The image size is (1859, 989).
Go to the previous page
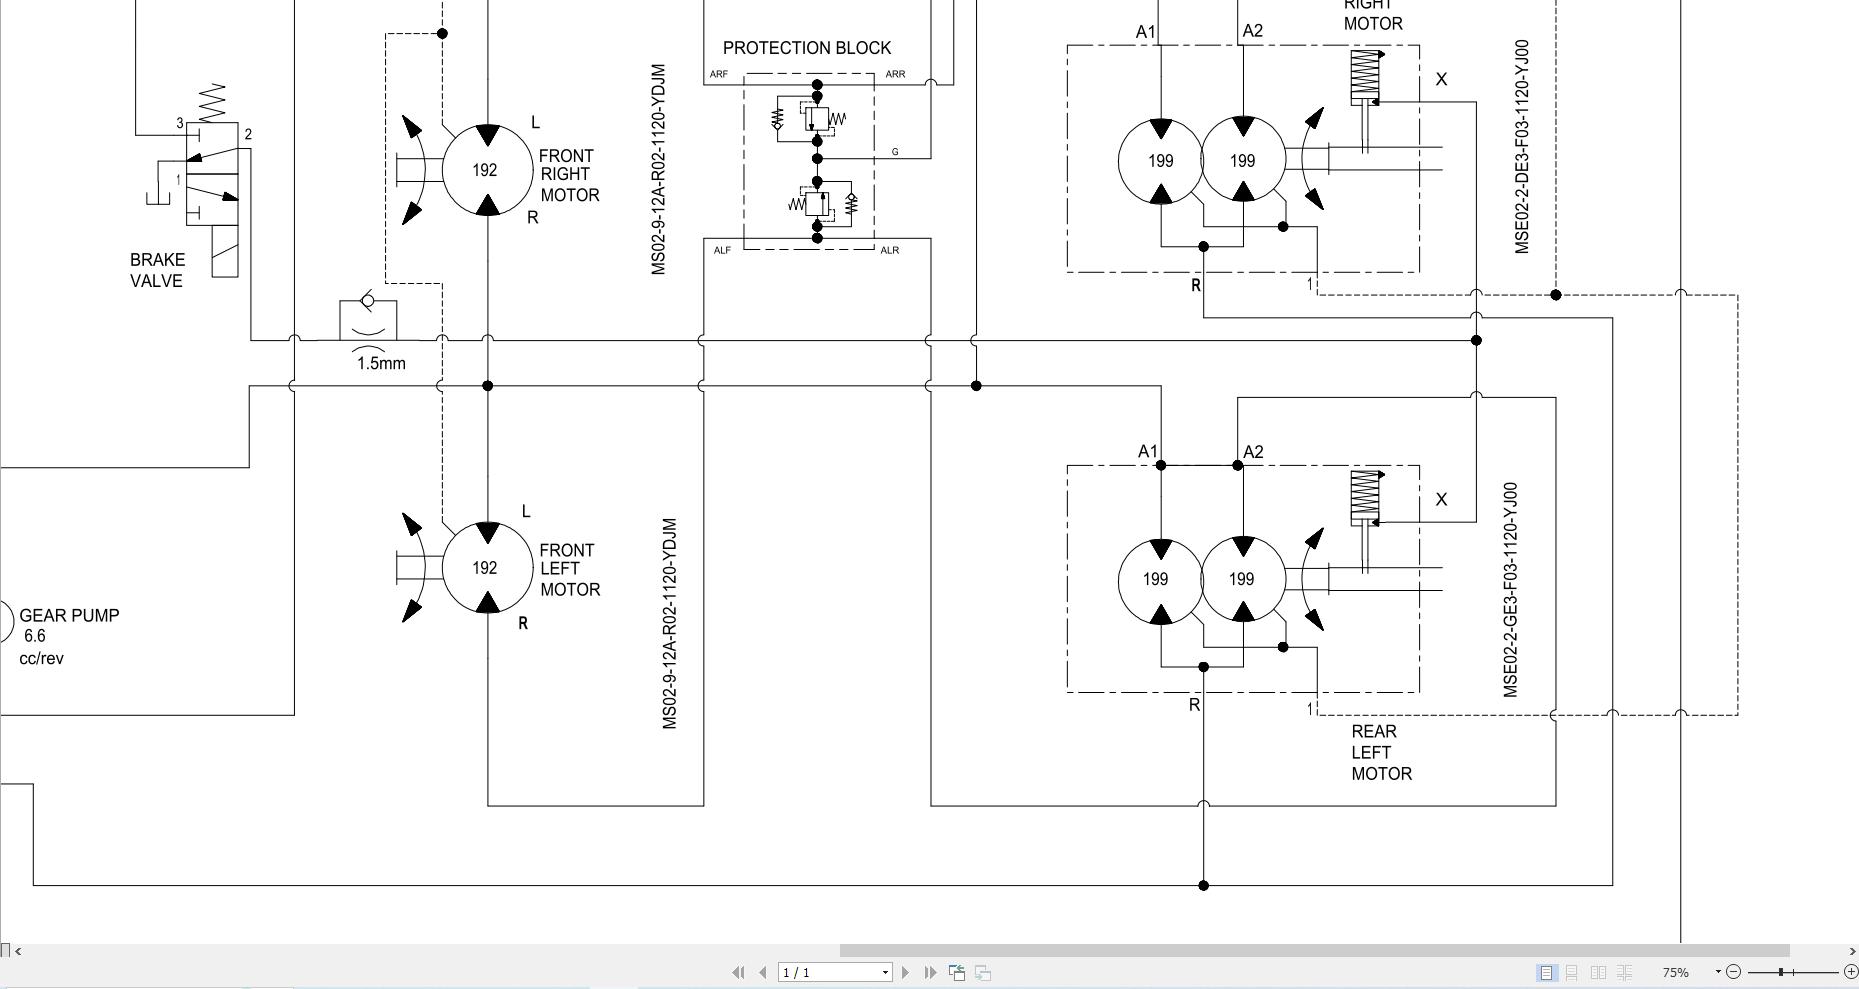(x=763, y=972)
